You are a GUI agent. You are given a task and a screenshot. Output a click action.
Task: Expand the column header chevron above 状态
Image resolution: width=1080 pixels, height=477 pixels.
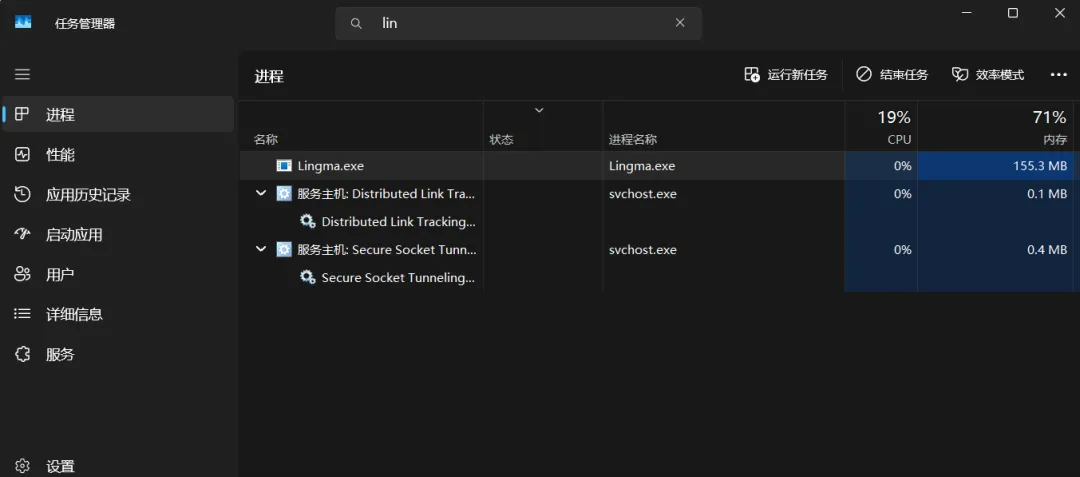click(x=539, y=110)
